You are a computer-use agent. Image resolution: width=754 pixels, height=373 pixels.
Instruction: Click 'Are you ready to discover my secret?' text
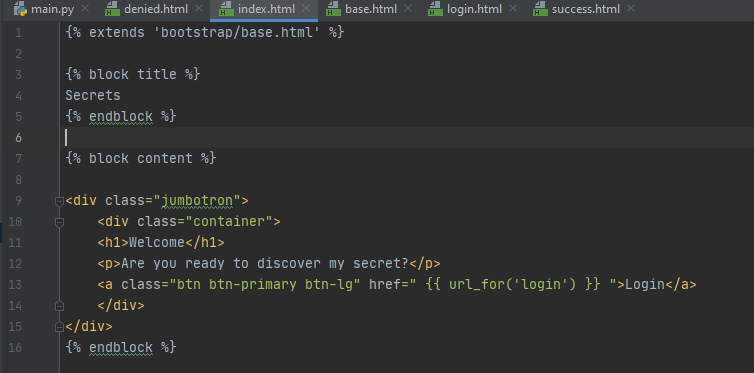[264, 263]
